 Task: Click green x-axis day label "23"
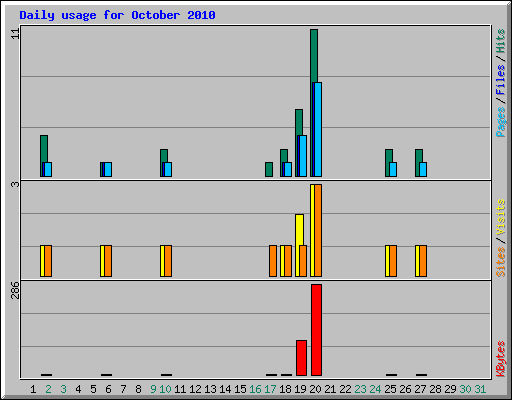[360, 389]
